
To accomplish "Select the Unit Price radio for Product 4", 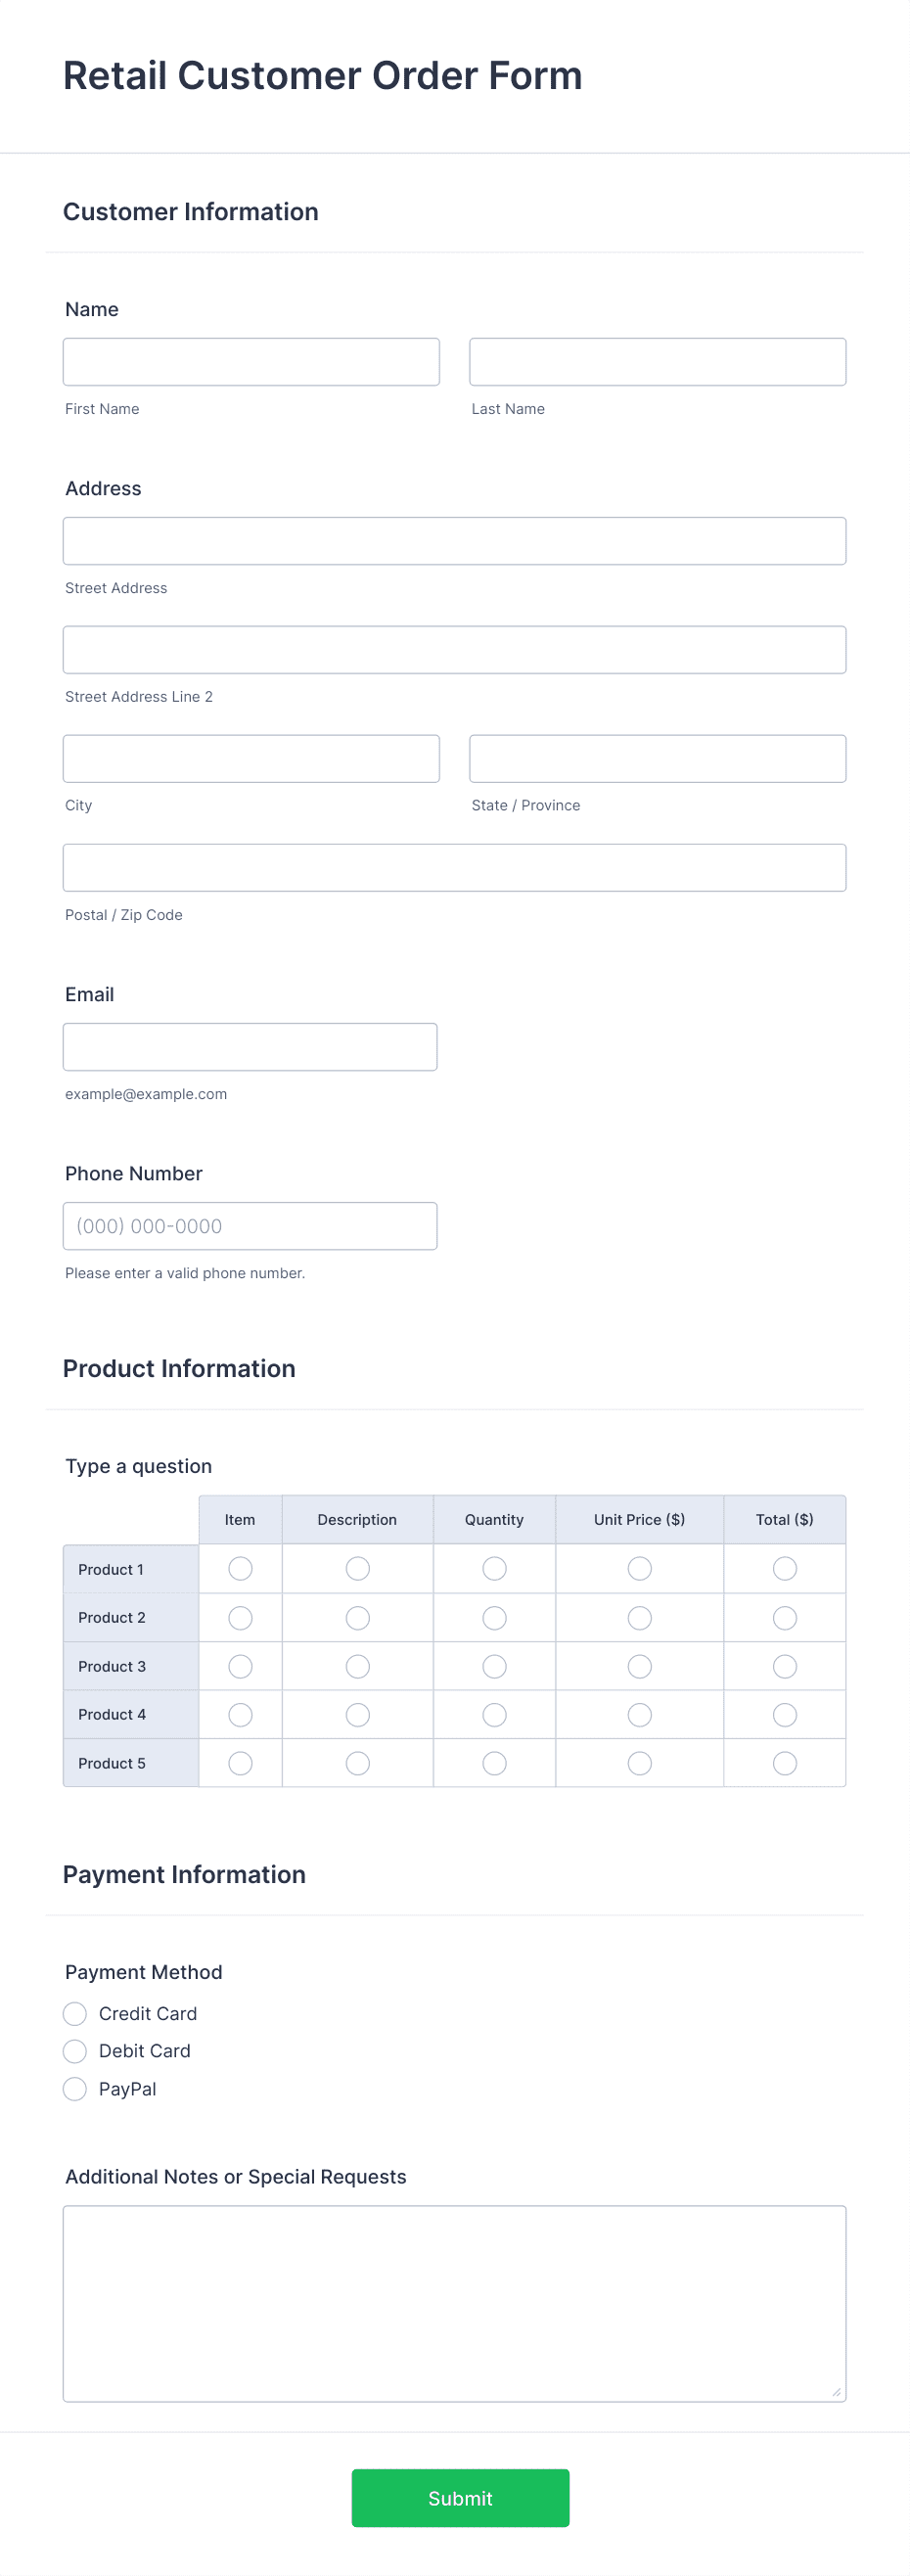I will (x=639, y=1714).
